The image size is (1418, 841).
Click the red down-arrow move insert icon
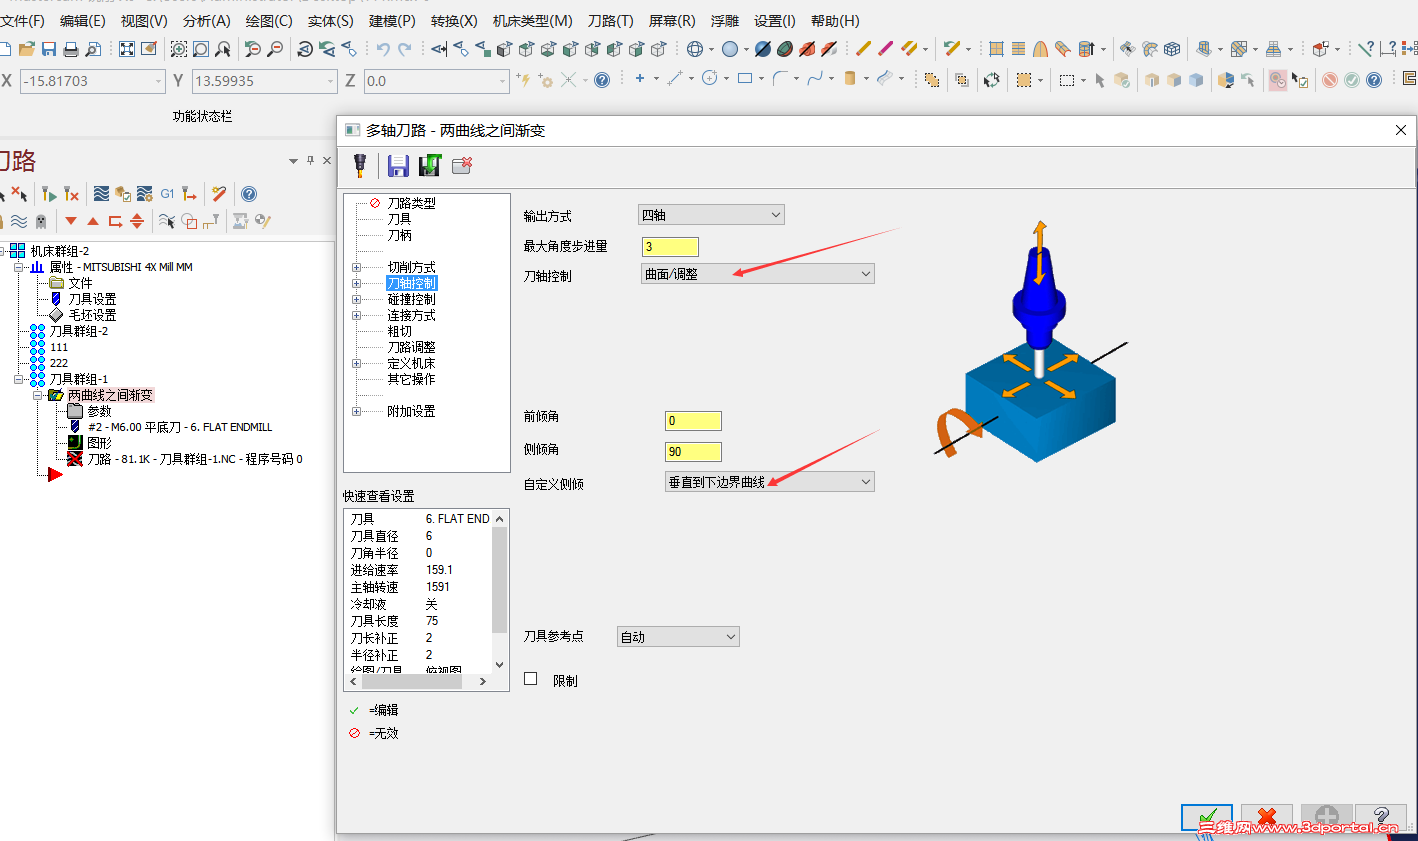tap(71, 221)
